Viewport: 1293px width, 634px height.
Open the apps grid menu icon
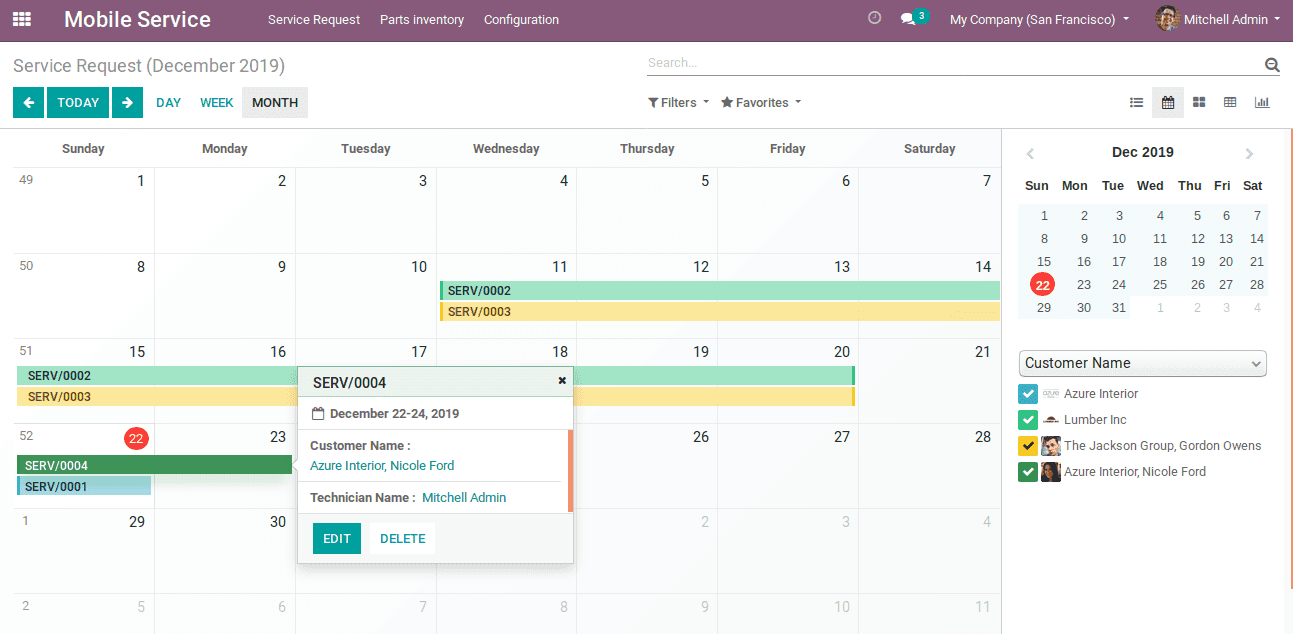pyautogui.click(x=22, y=19)
